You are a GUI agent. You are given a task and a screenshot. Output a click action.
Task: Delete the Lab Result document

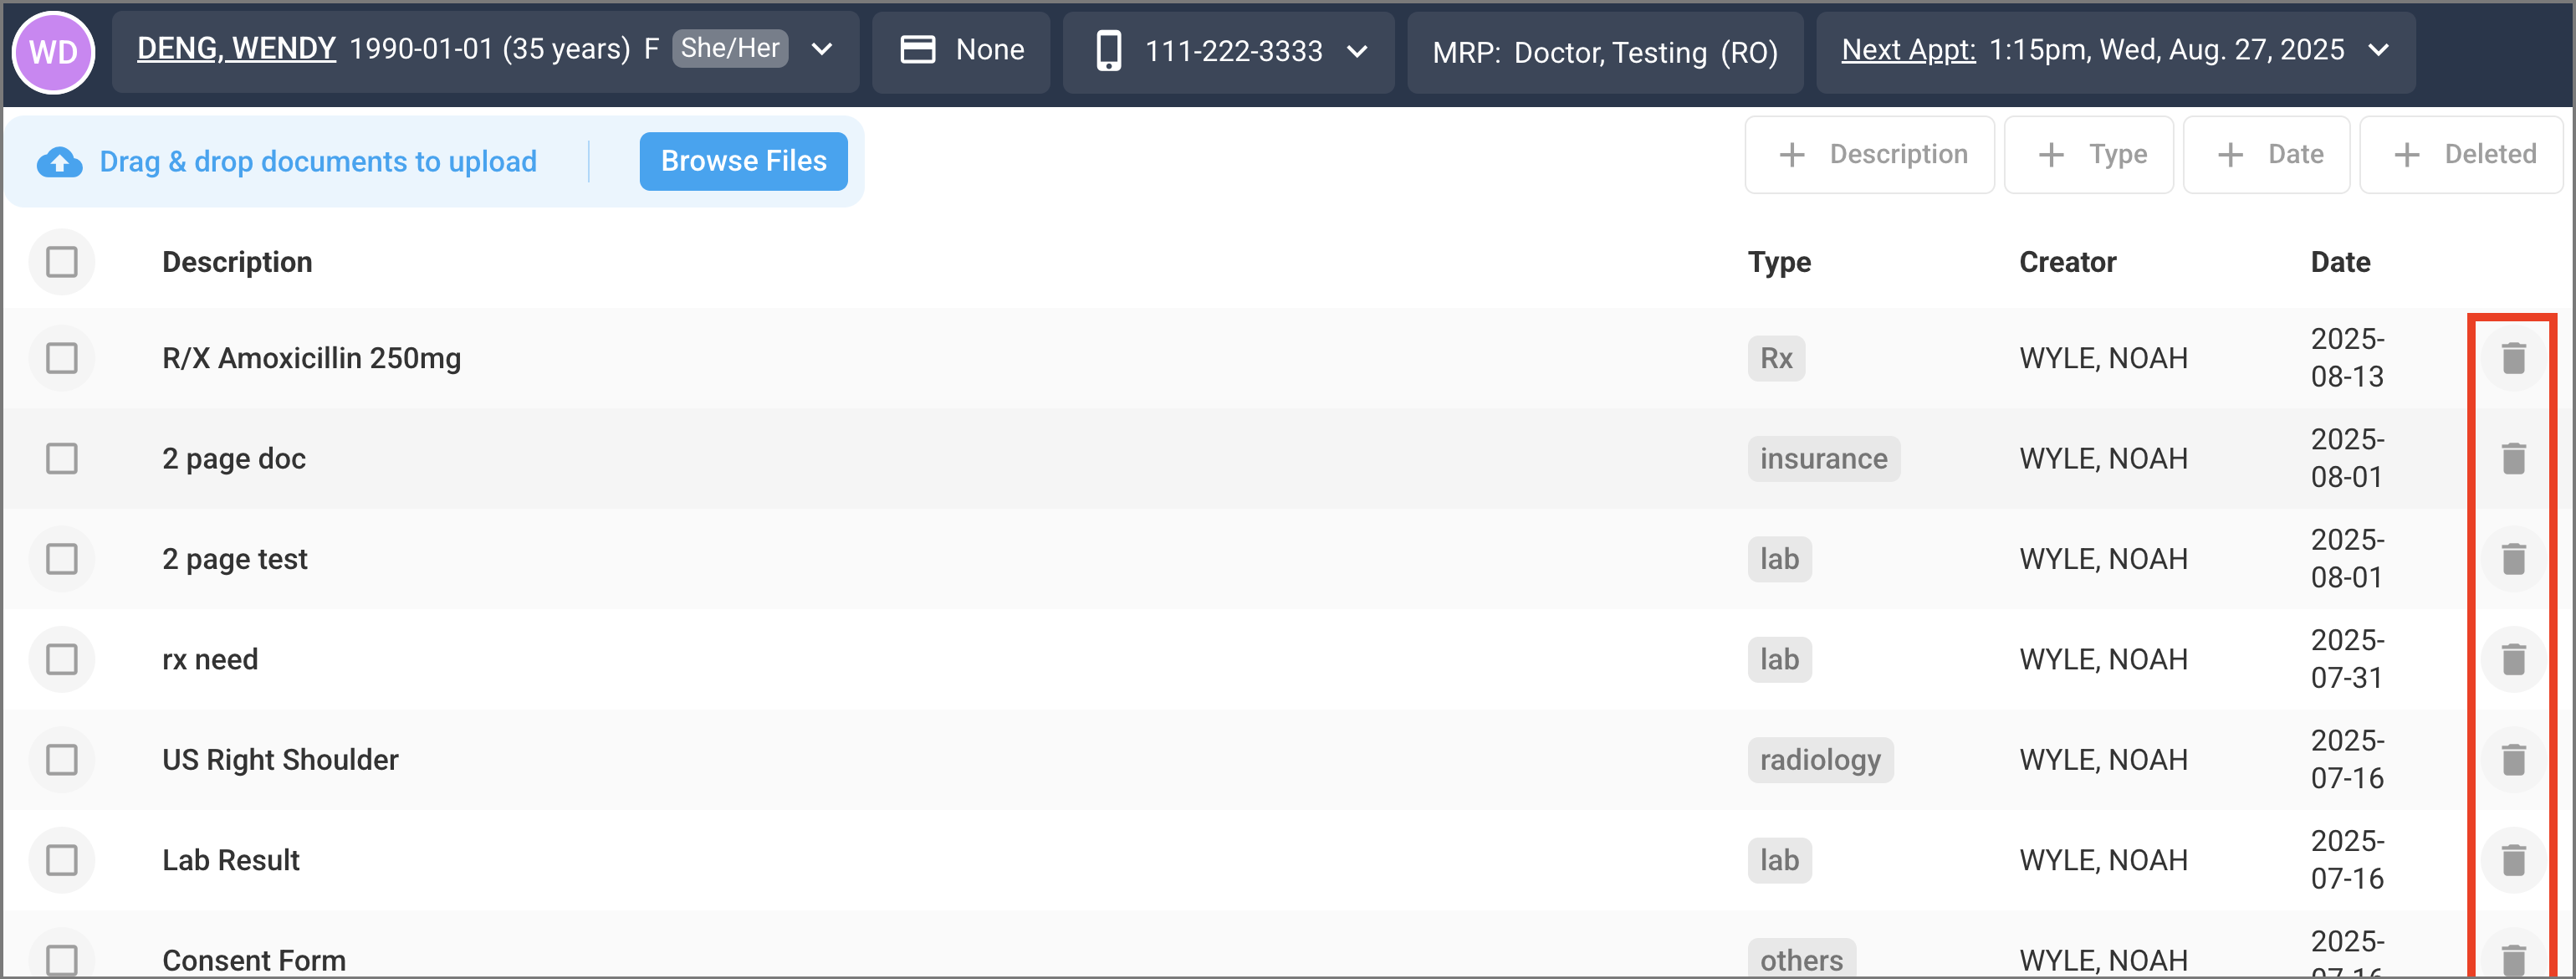pyautogui.click(x=2513, y=860)
